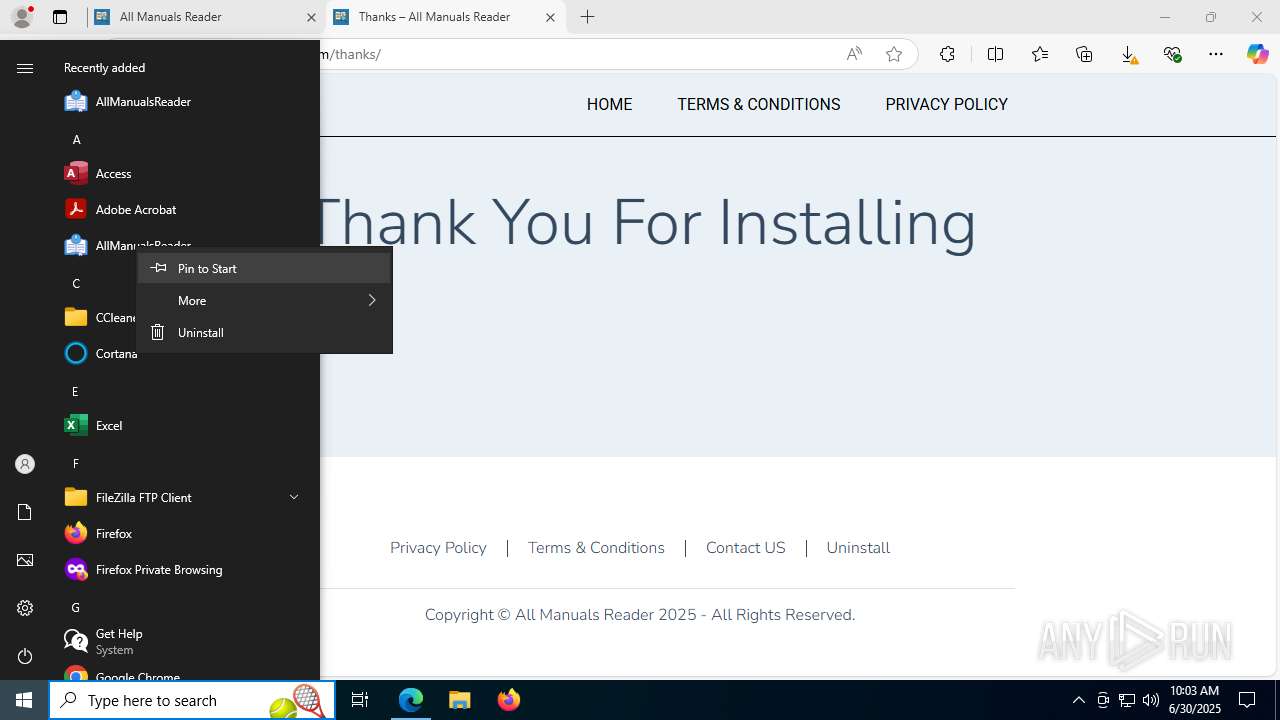Open Pictures from the Start sidebar
This screenshot has height=720, width=1280.
pyautogui.click(x=25, y=560)
